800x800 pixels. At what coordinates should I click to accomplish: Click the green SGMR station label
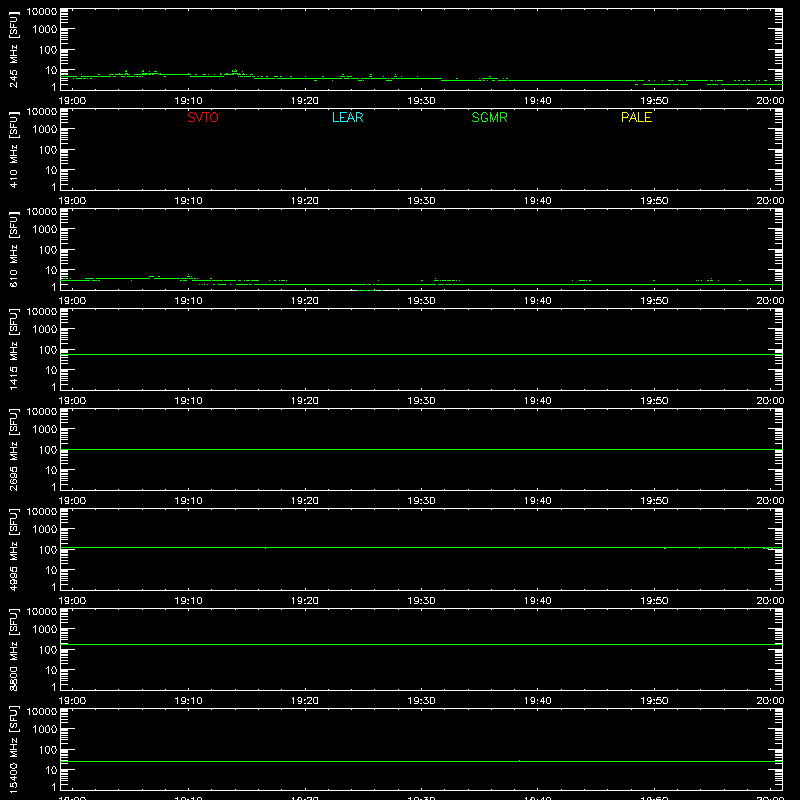[489, 117]
